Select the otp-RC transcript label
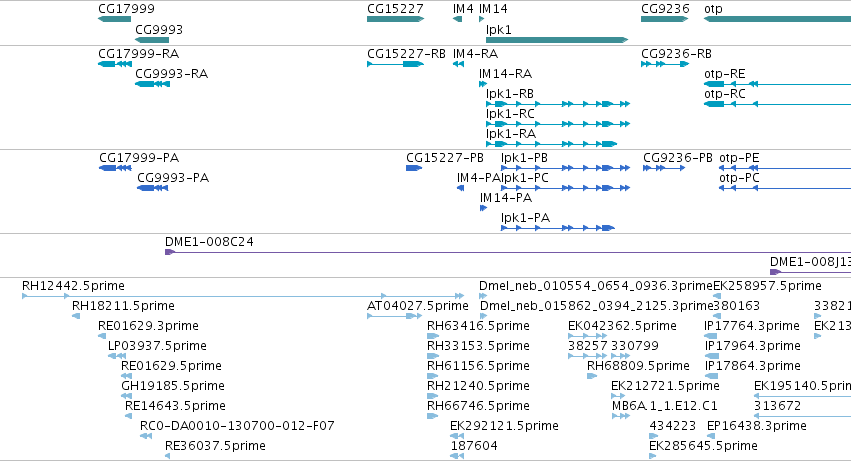 [x=725, y=94]
